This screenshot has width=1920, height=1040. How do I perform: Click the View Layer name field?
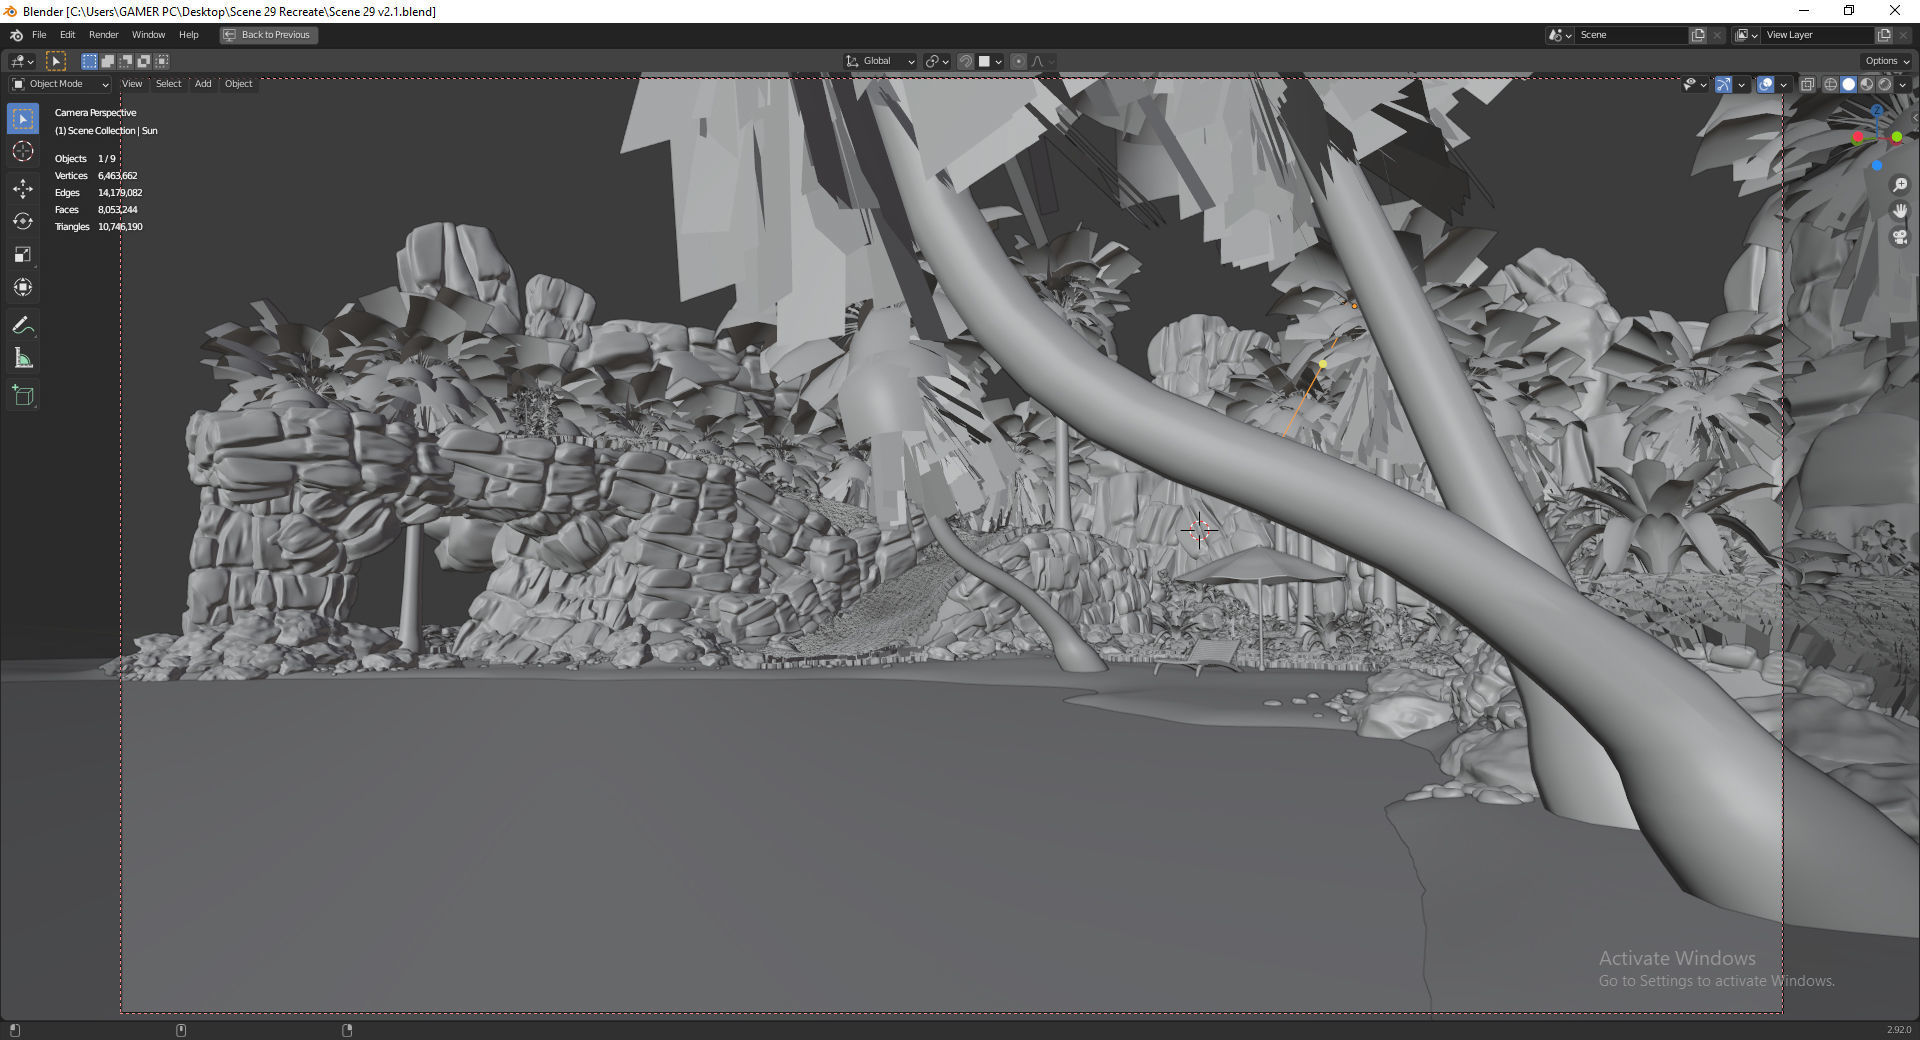point(1818,35)
